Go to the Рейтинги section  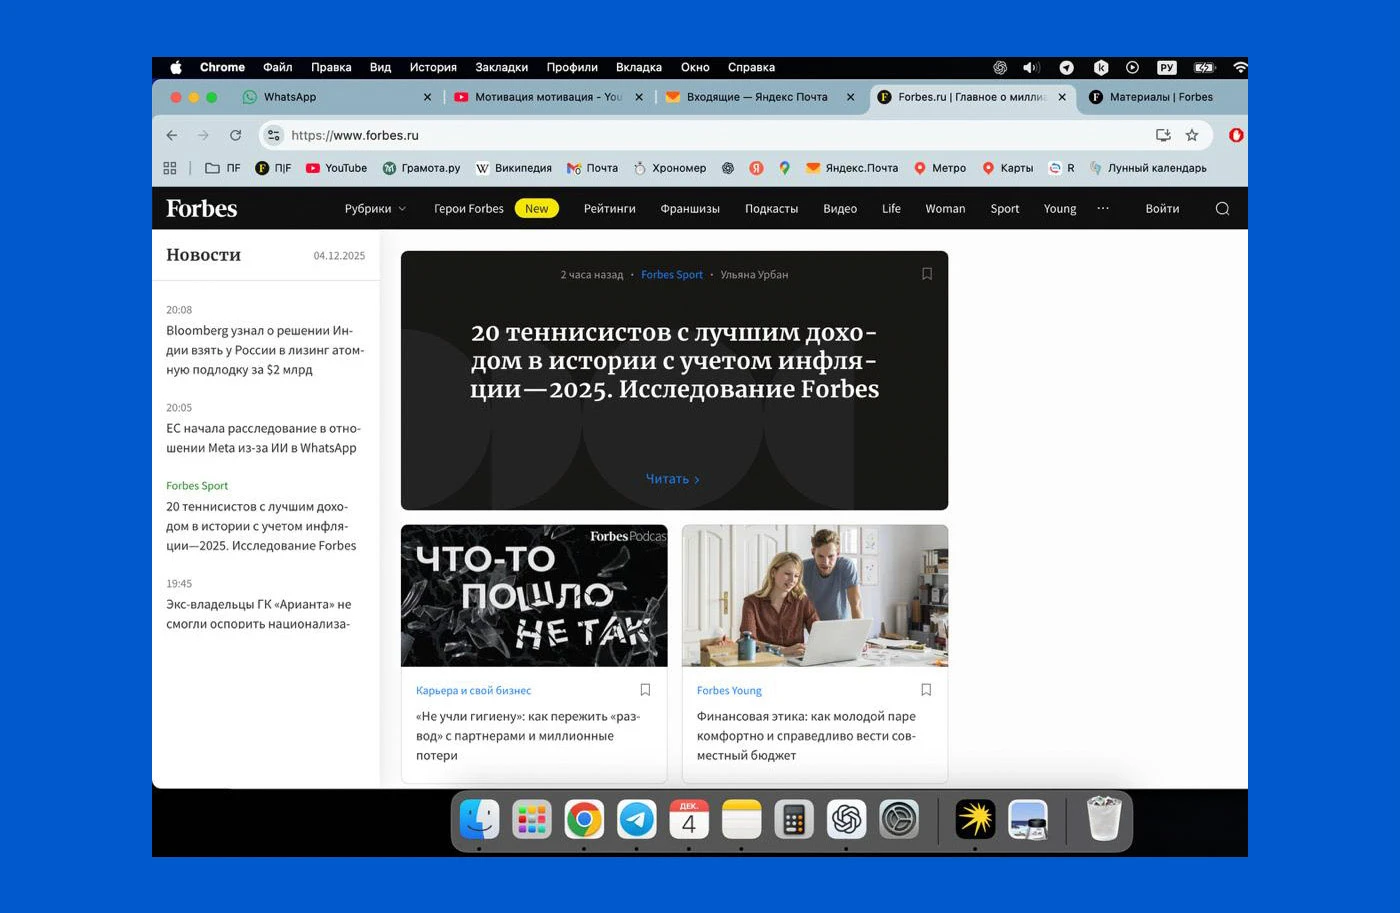tap(609, 208)
